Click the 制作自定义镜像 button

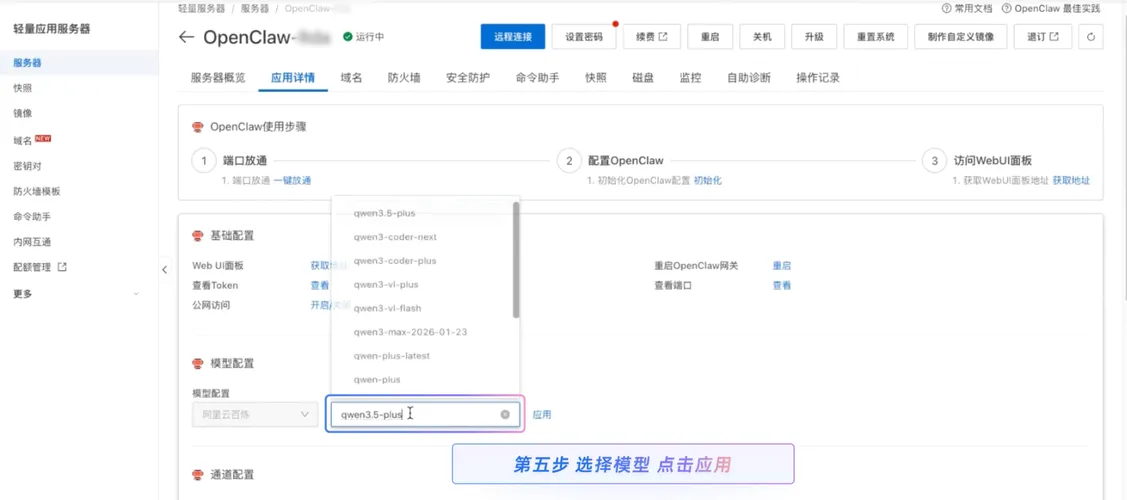[961, 37]
